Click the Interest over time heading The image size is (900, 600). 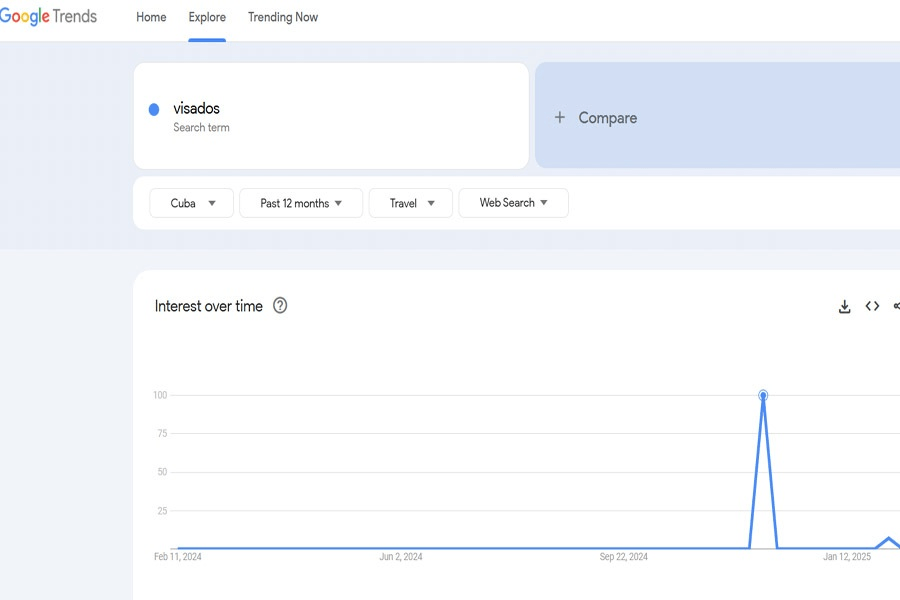(x=209, y=306)
